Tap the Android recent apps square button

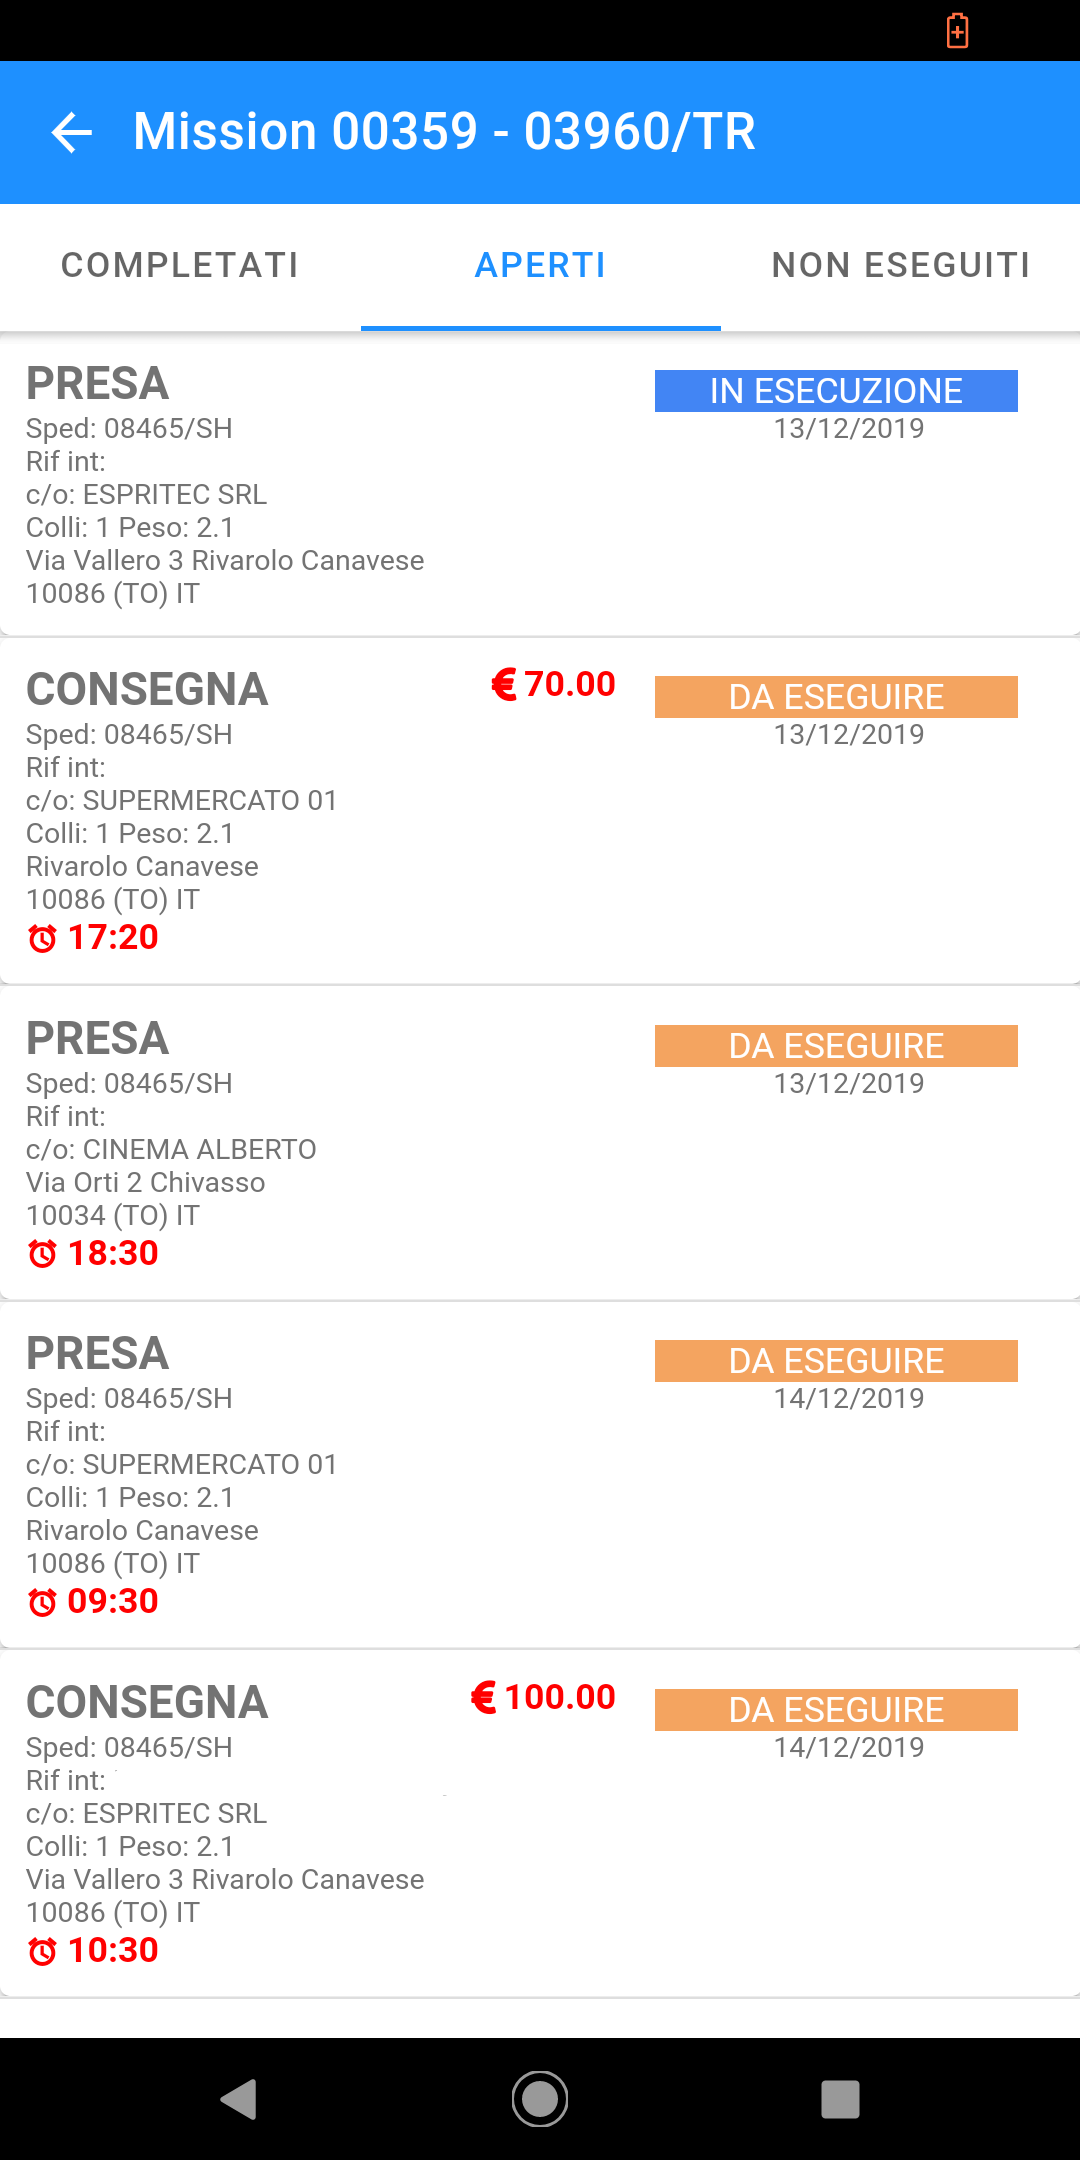pos(840,2099)
